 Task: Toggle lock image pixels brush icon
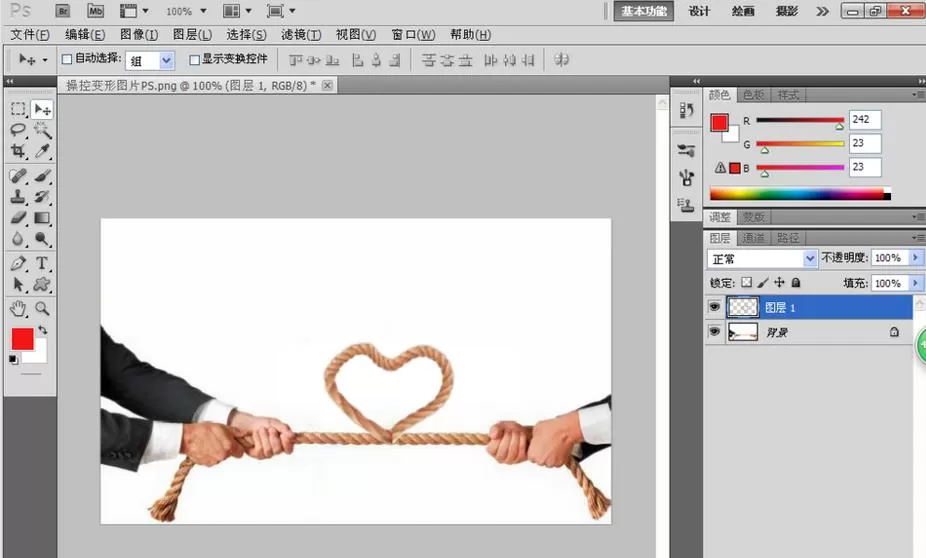[763, 282]
